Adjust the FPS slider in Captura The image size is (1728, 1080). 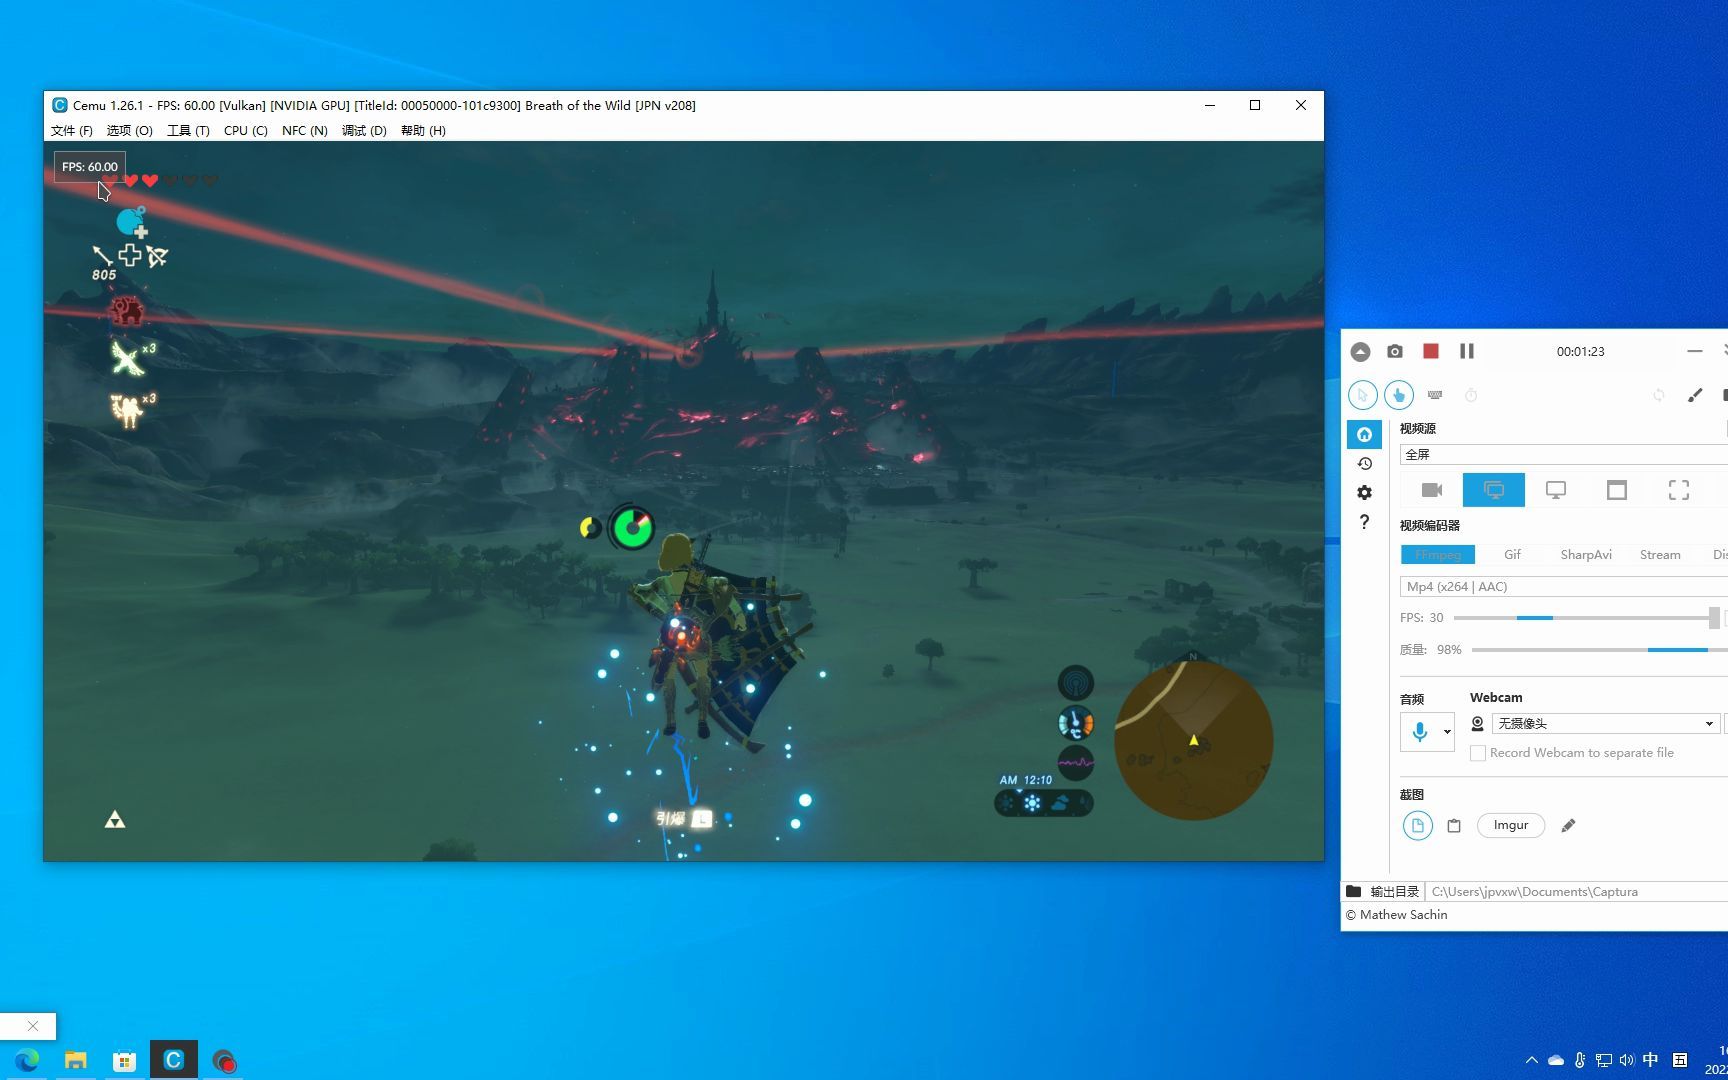click(x=1586, y=618)
